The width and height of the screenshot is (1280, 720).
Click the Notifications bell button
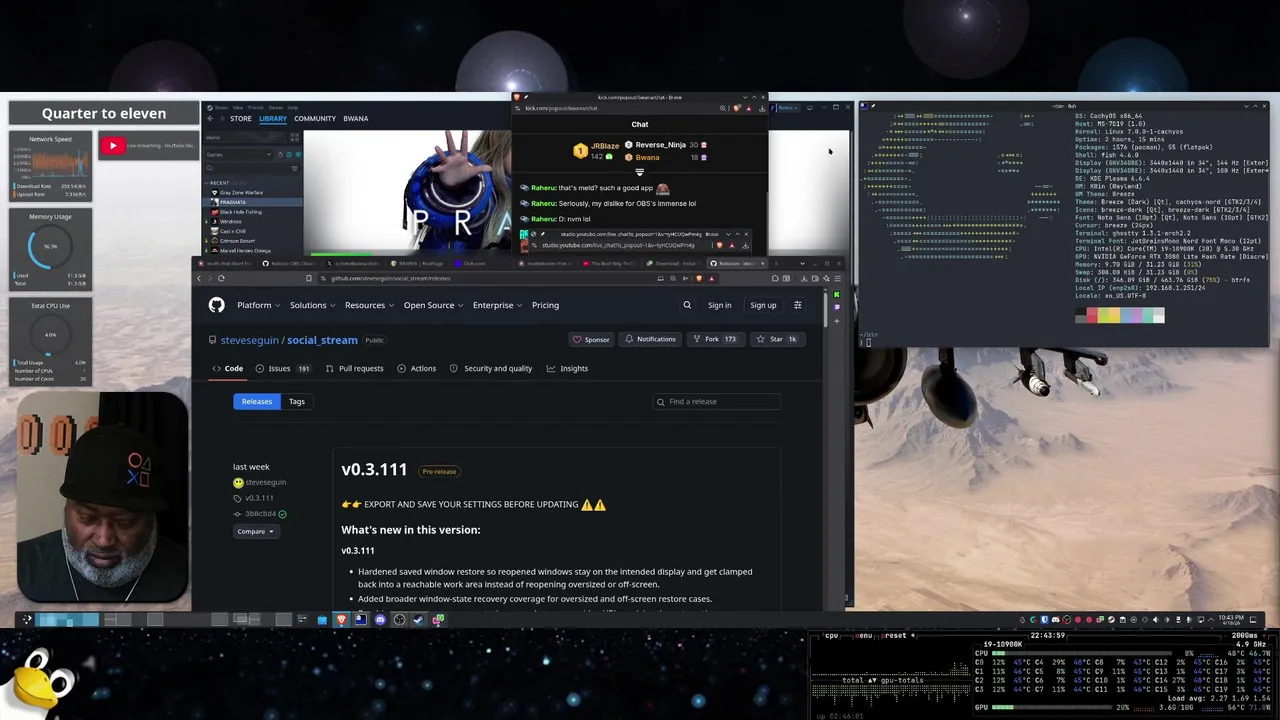click(x=650, y=339)
